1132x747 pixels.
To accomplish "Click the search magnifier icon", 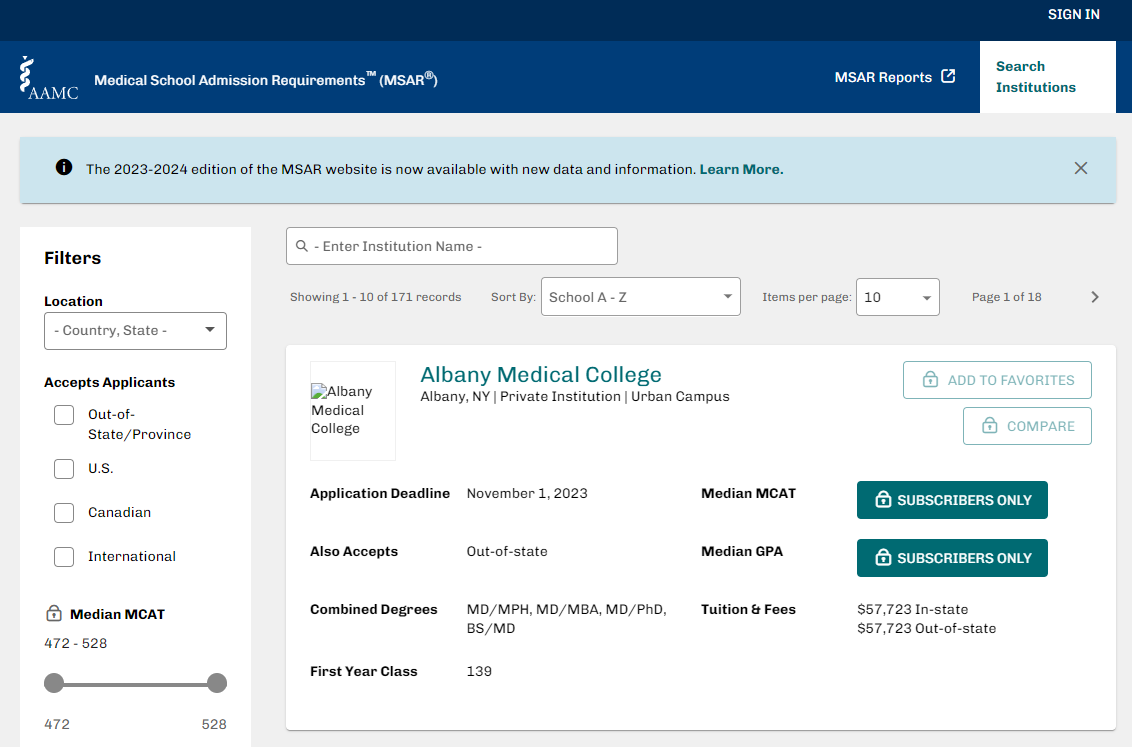I will click(x=302, y=246).
